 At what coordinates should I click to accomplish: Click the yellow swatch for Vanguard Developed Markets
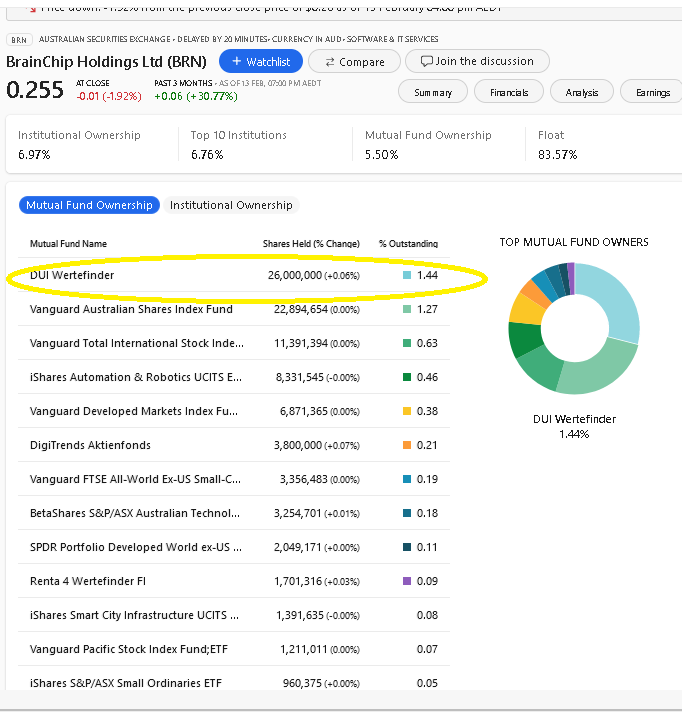click(407, 411)
